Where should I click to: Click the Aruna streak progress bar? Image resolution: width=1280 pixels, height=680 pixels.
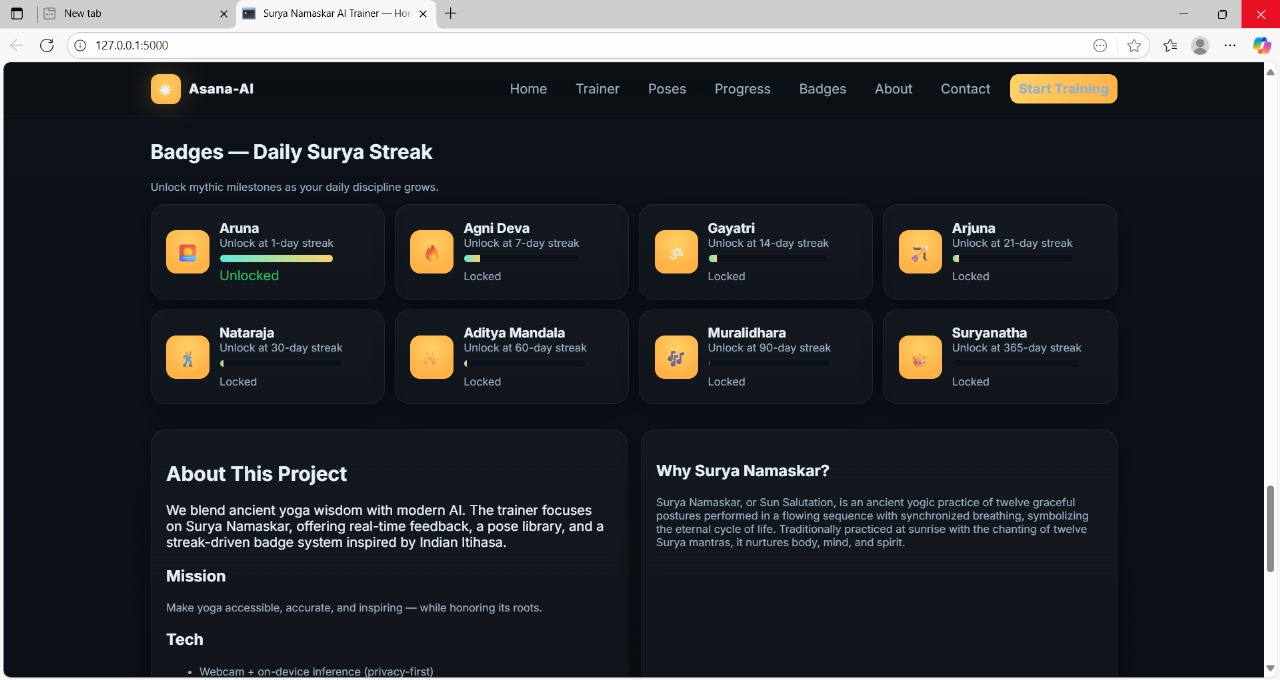coord(276,258)
